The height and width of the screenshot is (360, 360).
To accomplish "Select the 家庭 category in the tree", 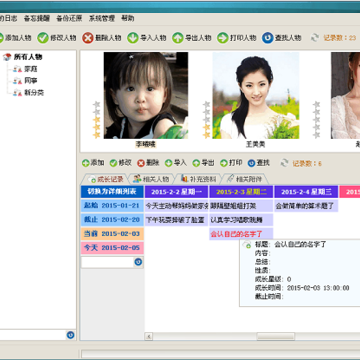I will click(25, 69).
